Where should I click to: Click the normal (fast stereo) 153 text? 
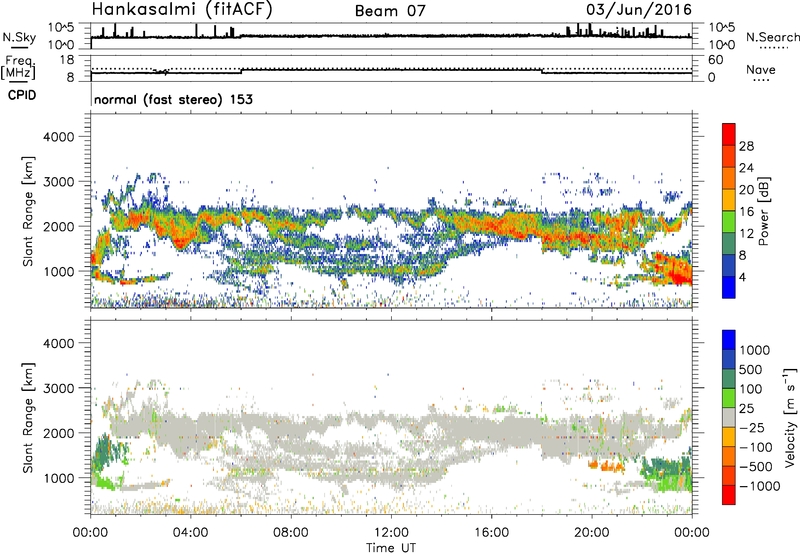173,99
